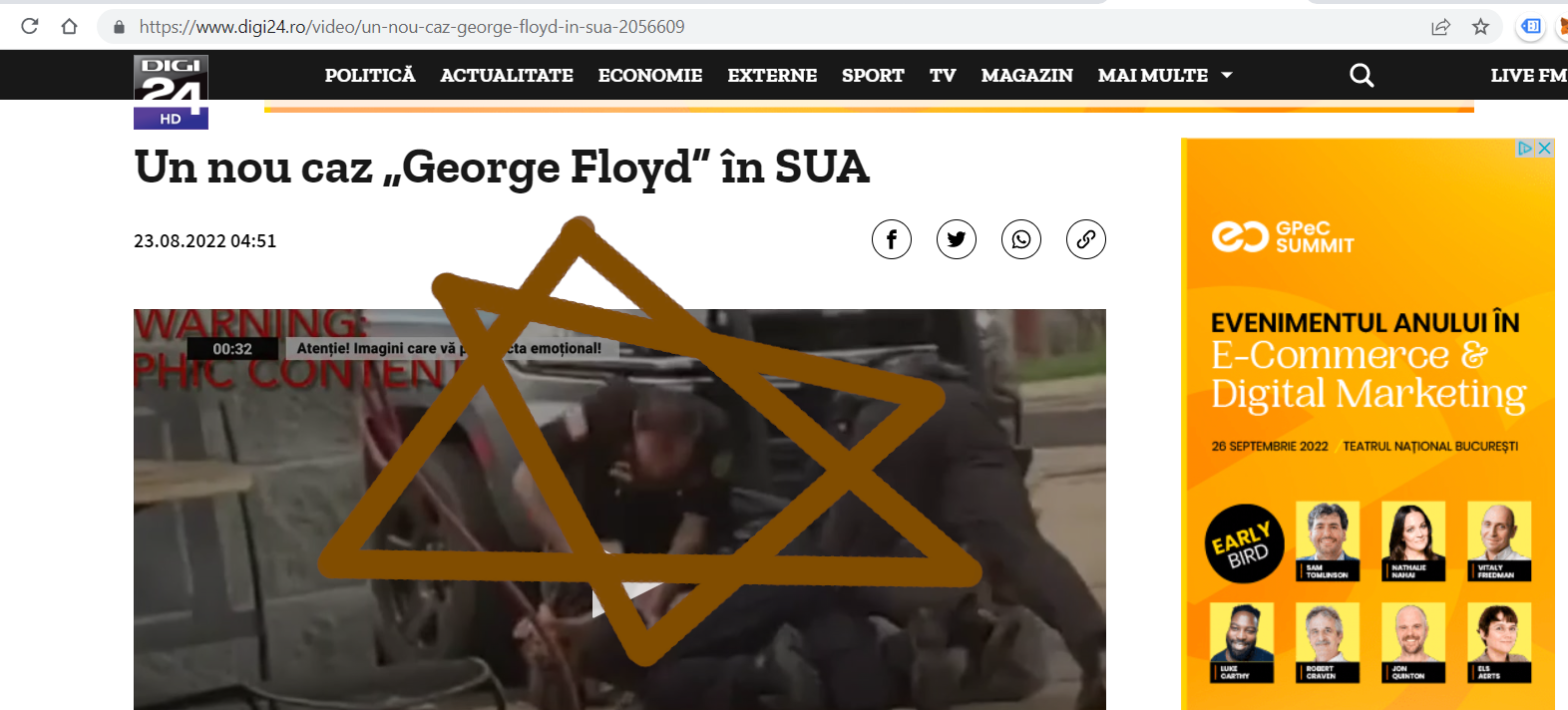Open the POLITICĂ section

(x=370, y=75)
